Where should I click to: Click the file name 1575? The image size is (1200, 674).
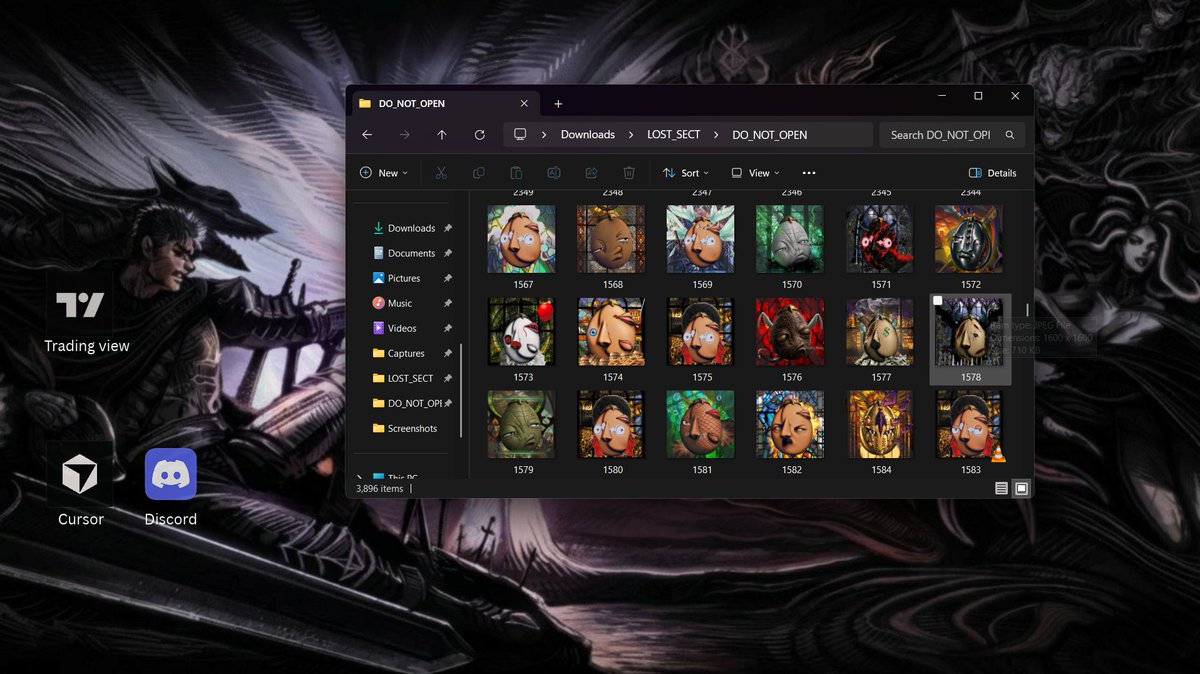click(702, 378)
